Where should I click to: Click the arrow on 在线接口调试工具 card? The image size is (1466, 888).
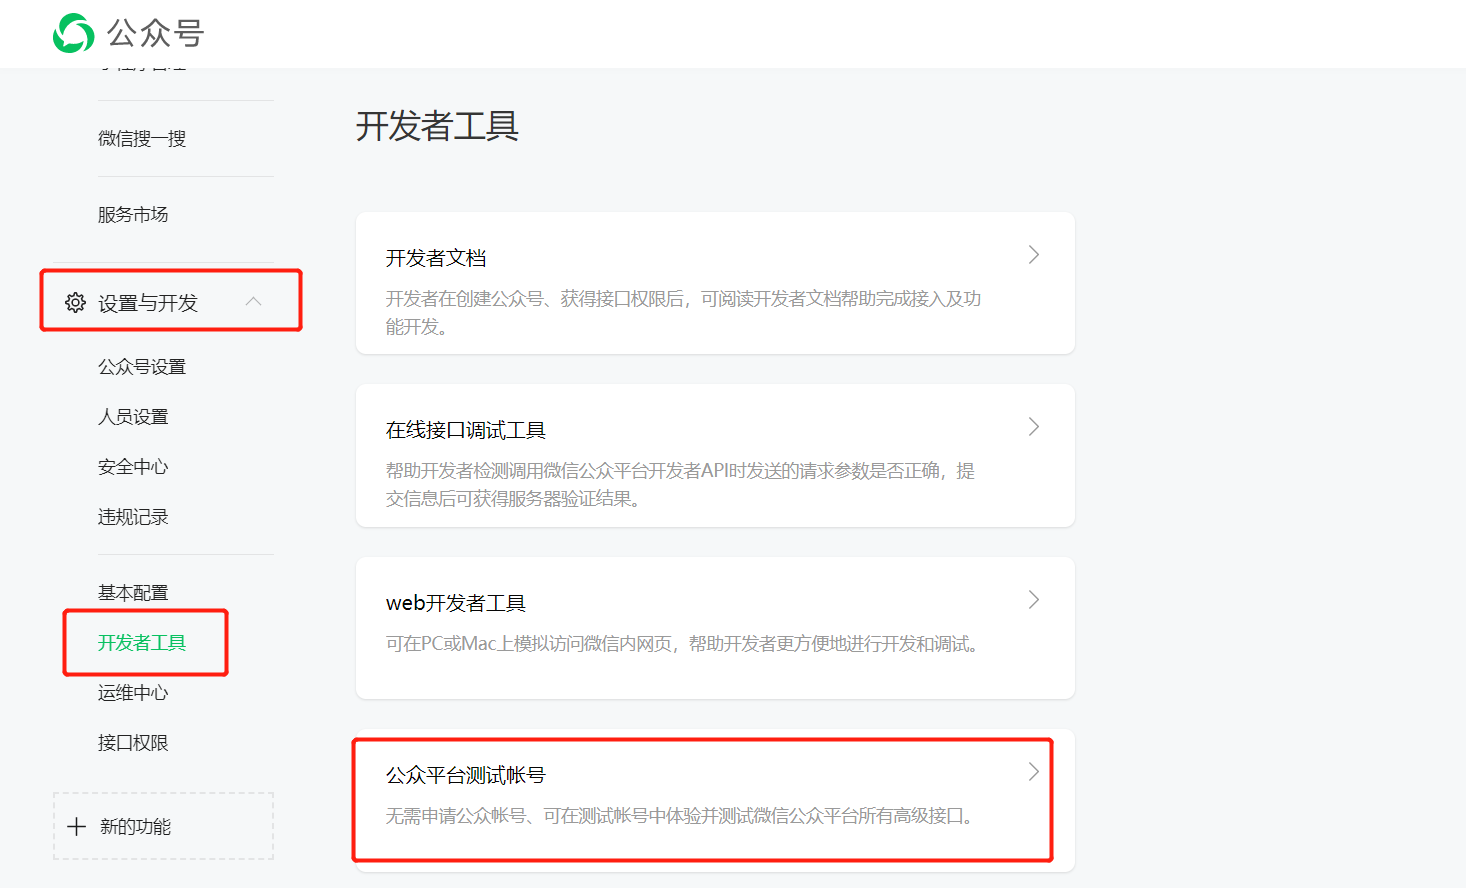(1034, 427)
